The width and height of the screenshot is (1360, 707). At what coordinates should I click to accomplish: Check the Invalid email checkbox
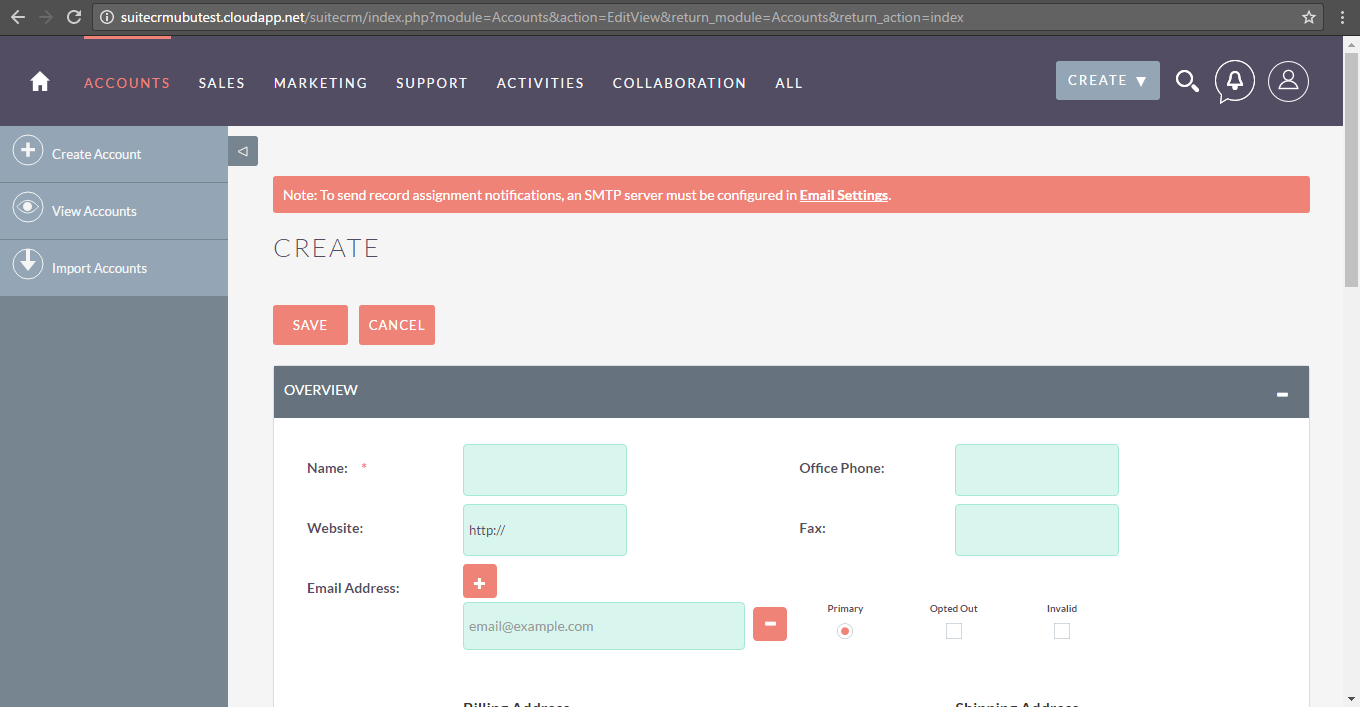(1062, 631)
